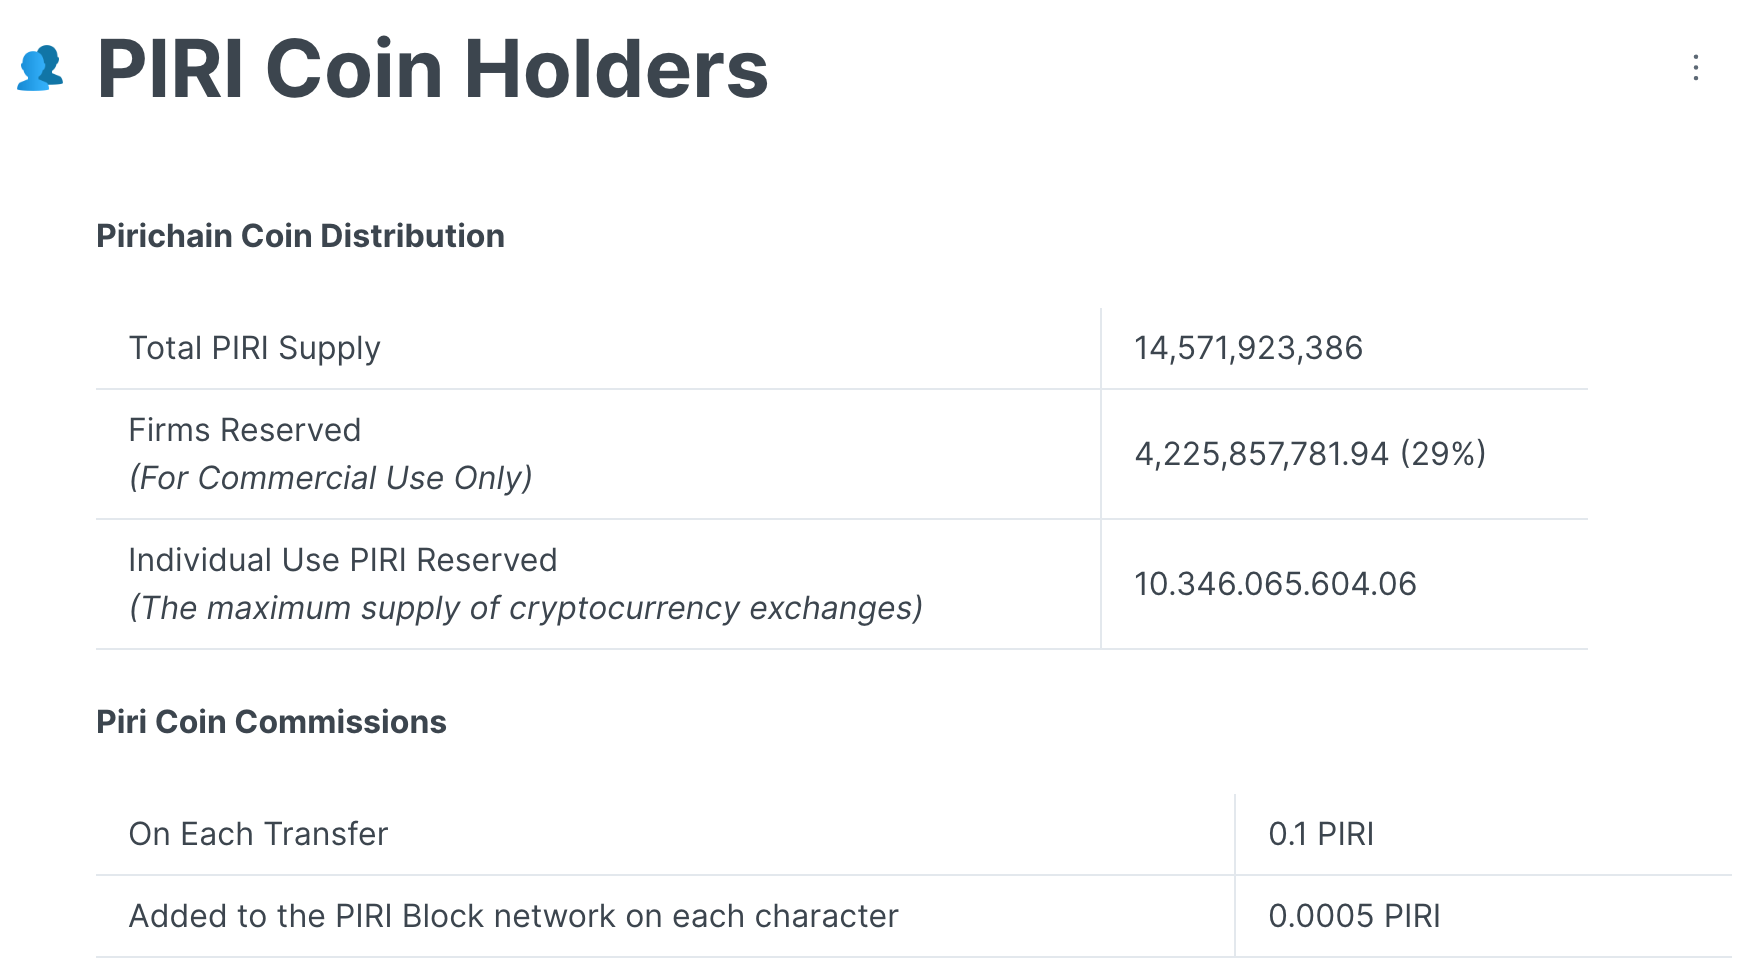Select the value 10.346.065.604.06
This screenshot has width=1746, height=978.
(x=1276, y=584)
